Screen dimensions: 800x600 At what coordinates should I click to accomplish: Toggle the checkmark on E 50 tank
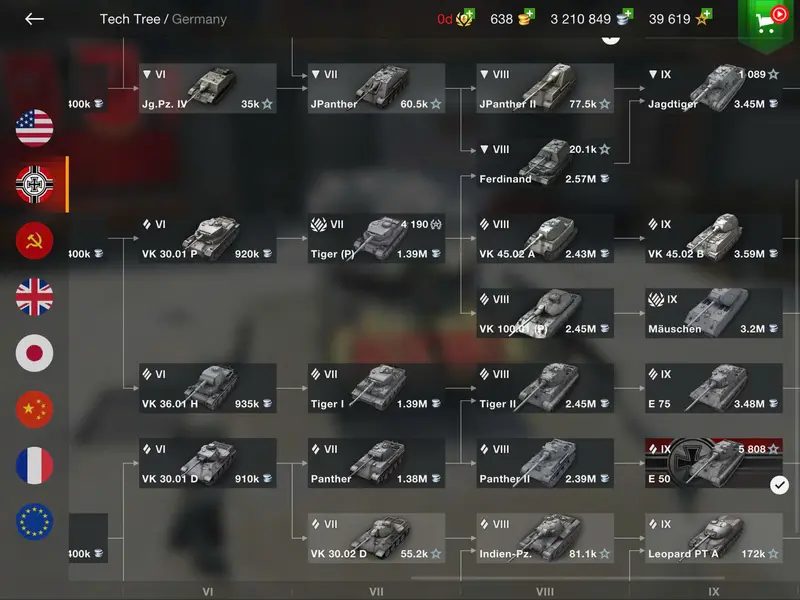(x=779, y=485)
